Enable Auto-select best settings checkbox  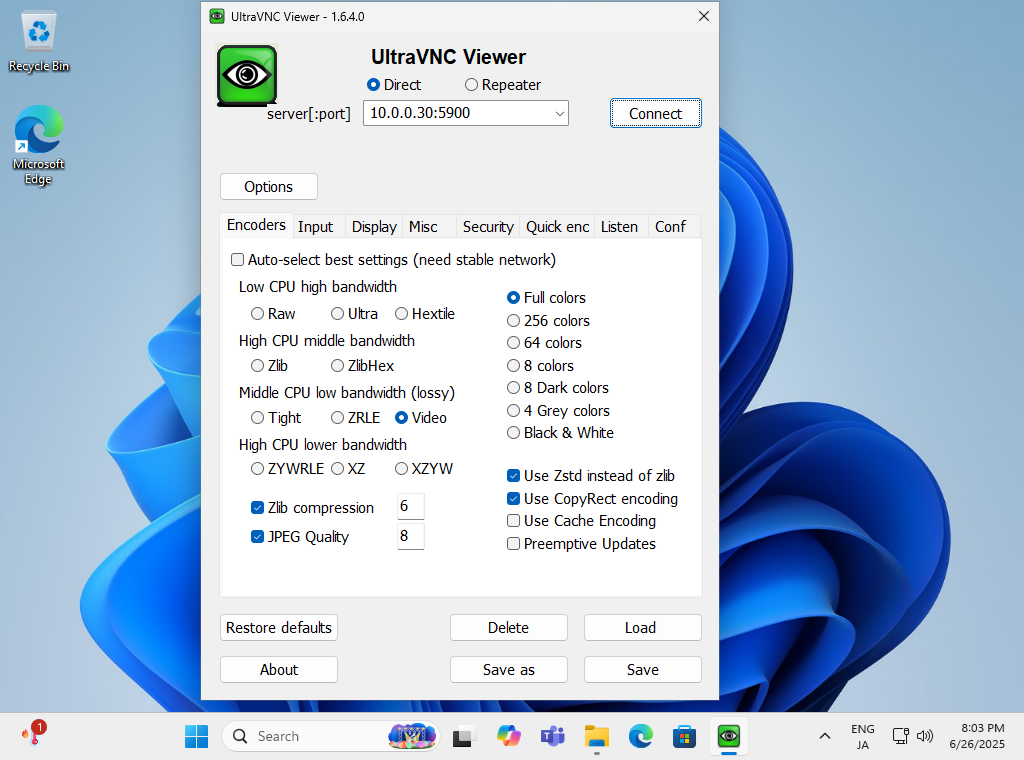[237, 259]
